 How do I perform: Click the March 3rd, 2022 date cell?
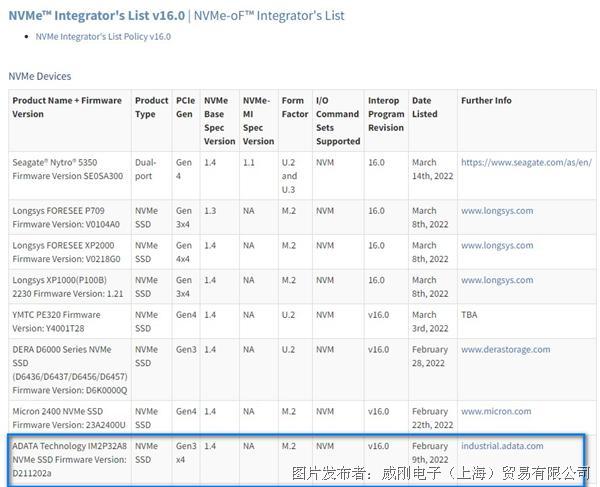tap(433, 321)
